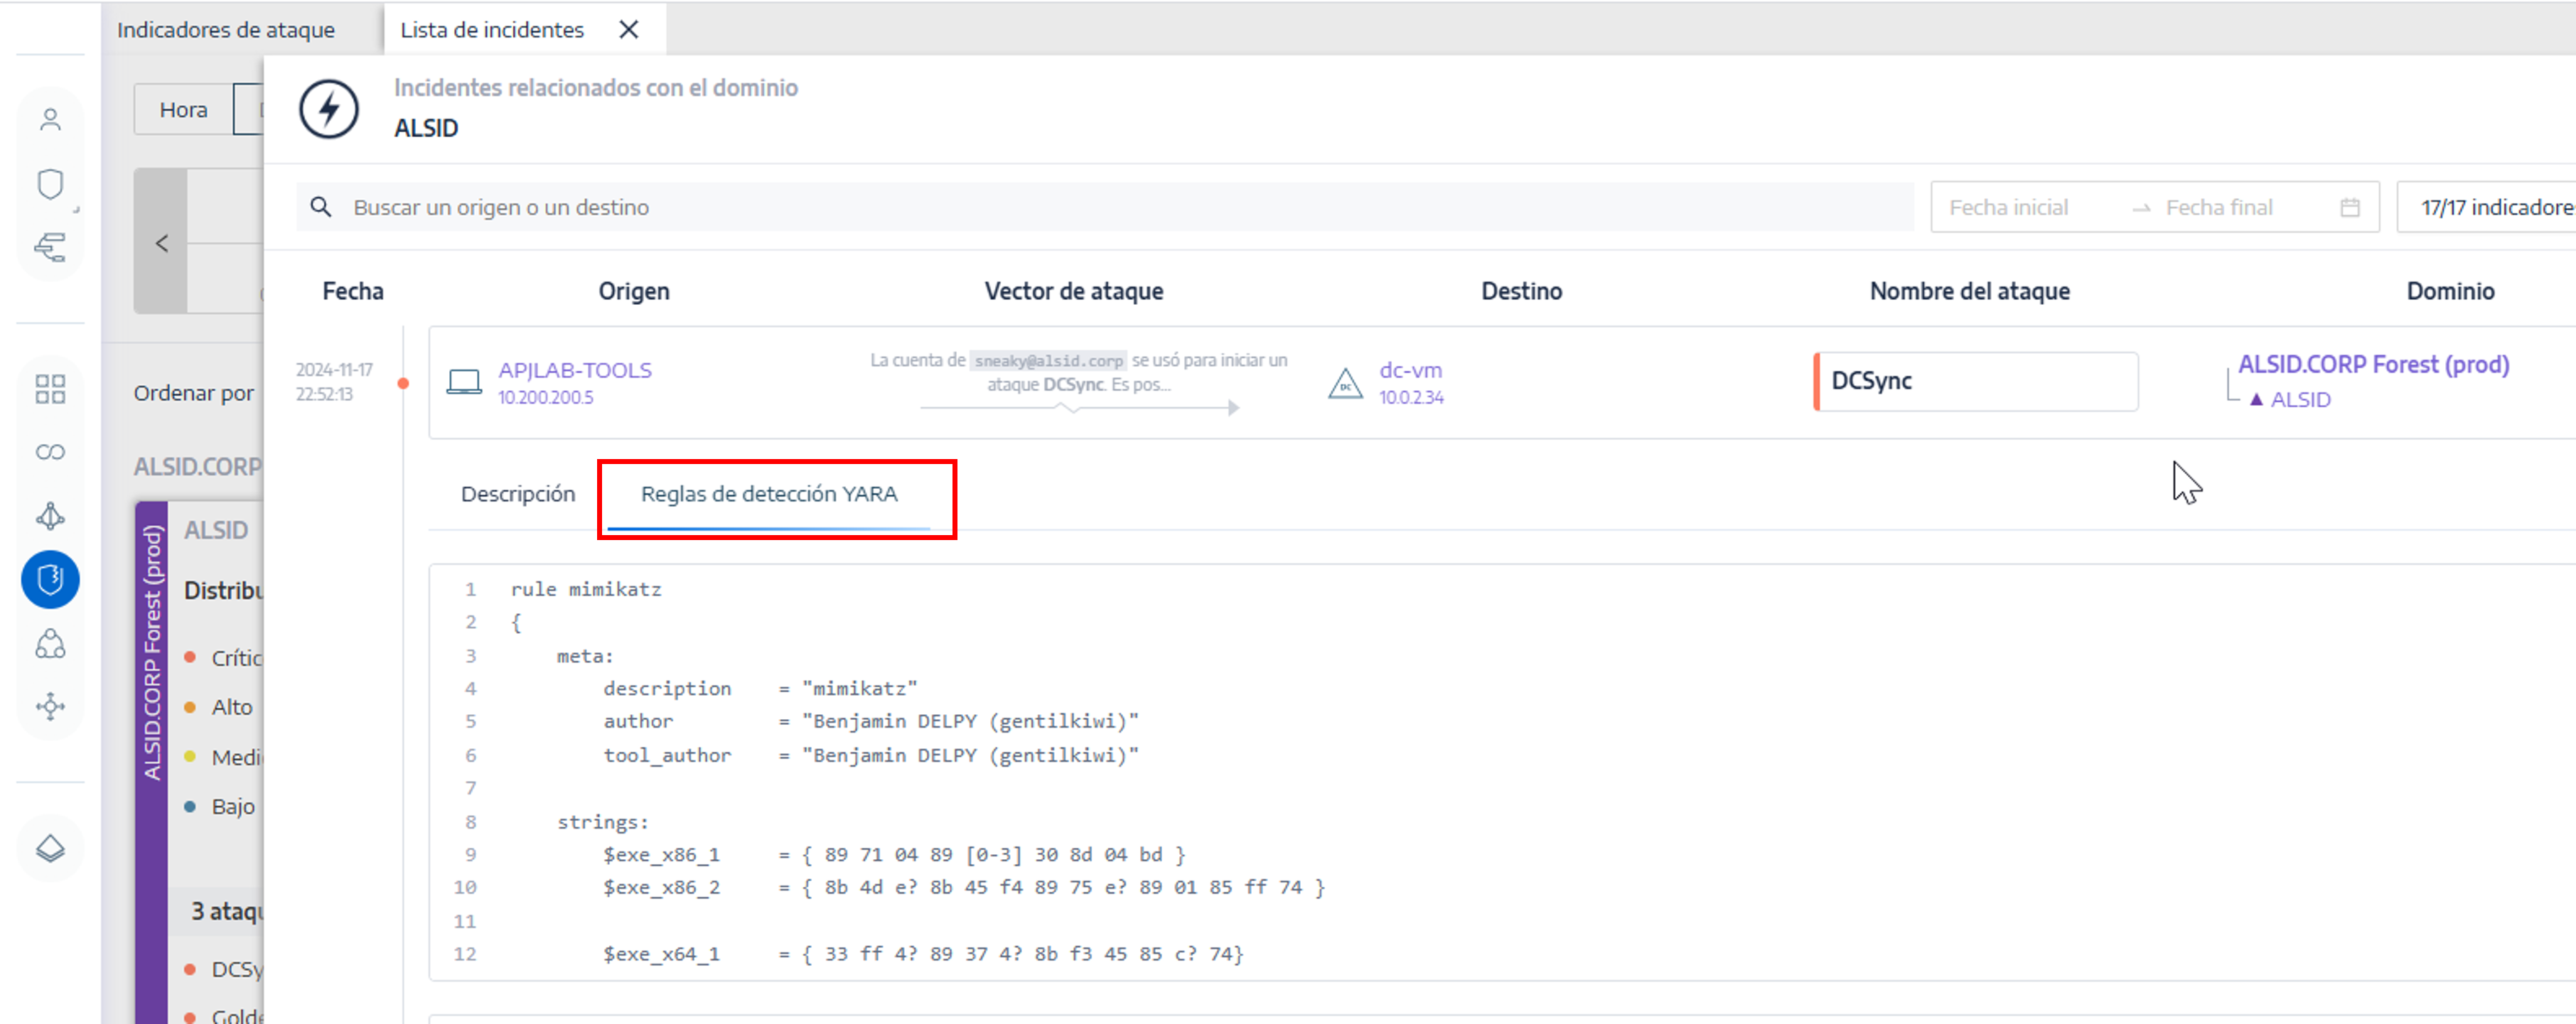Click the red incident timeline dot

[x=403, y=383]
